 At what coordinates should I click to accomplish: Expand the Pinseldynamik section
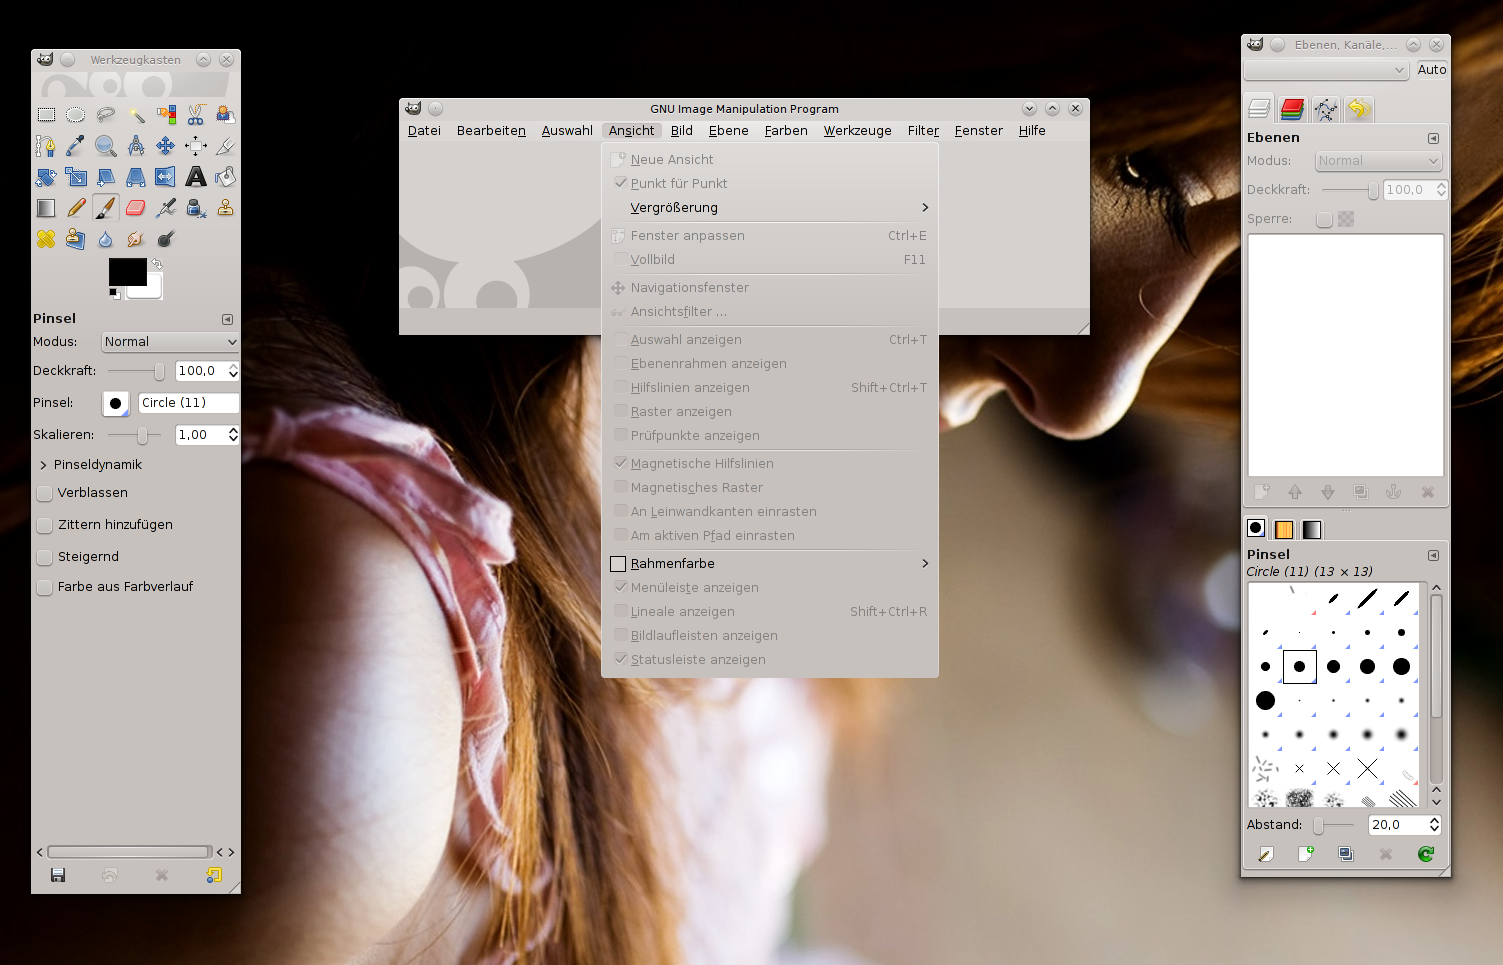click(44, 465)
